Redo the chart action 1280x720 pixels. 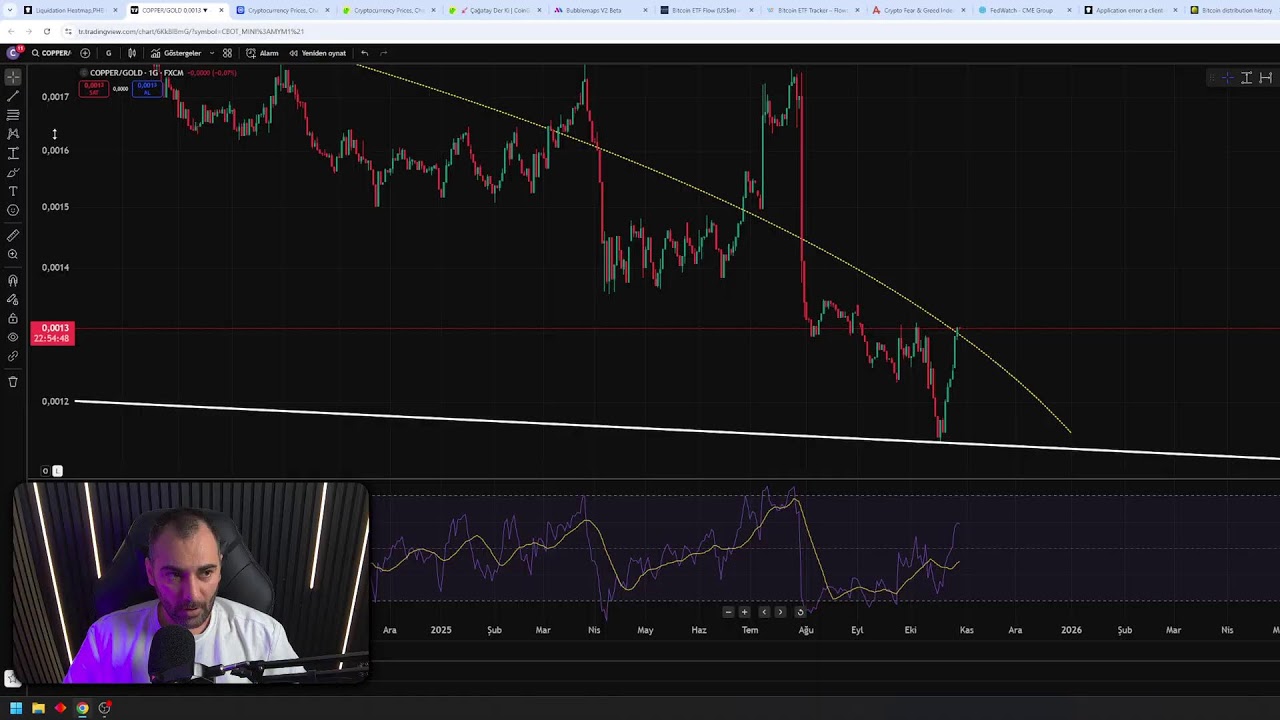pyautogui.click(x=384, y=53)
